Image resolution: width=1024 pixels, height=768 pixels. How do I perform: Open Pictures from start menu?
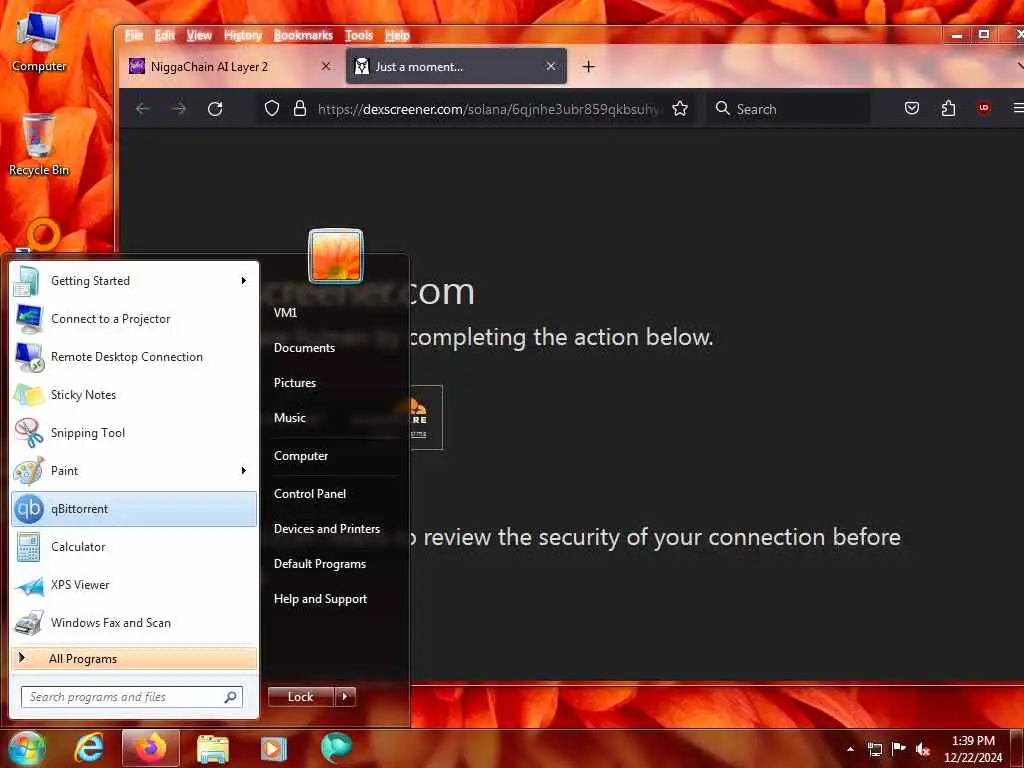coord(295,383)
